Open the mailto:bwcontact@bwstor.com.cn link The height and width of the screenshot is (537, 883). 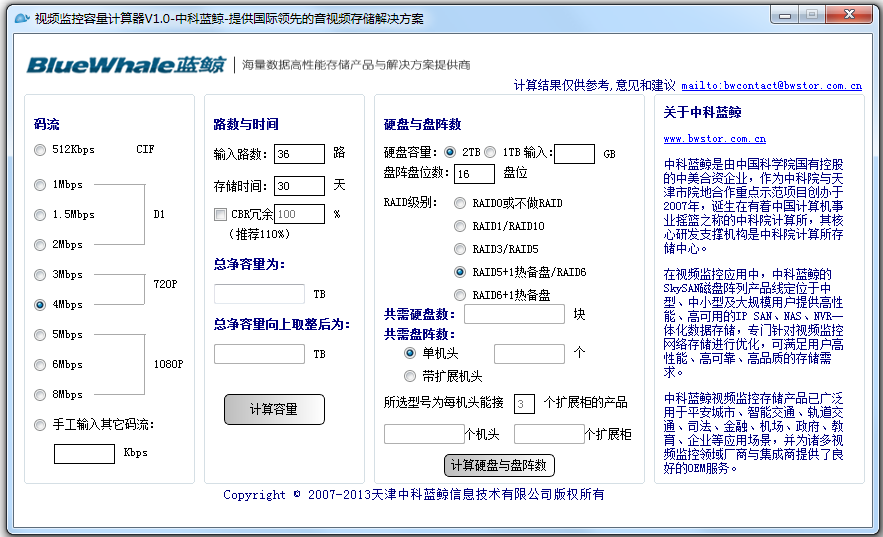click(x=771, y=86)
